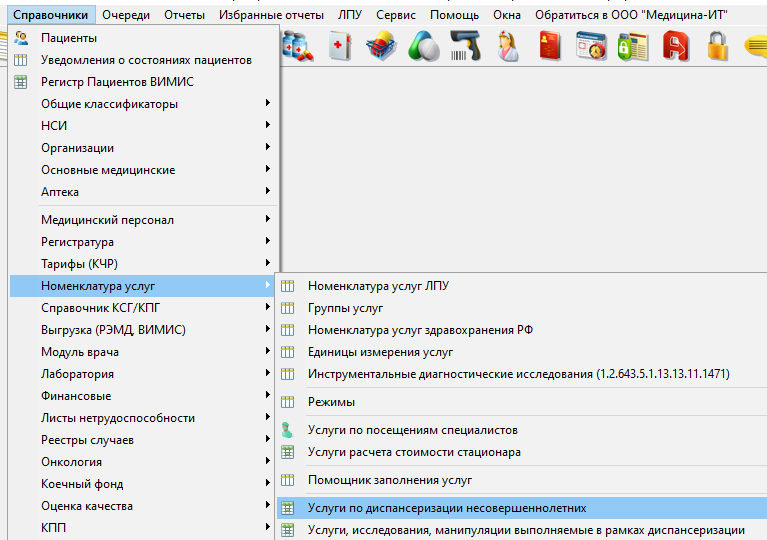The height and width of the screenshot is (540, 767).
Task: Click the gold padlock toolbar icon
Action: tap(718, 47)
